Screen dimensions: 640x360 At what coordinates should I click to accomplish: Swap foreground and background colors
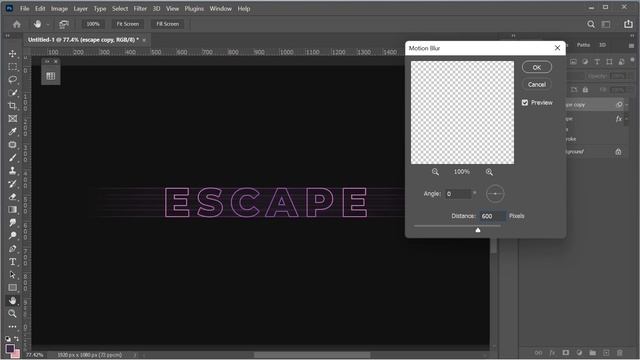click(x=16, y=339)
